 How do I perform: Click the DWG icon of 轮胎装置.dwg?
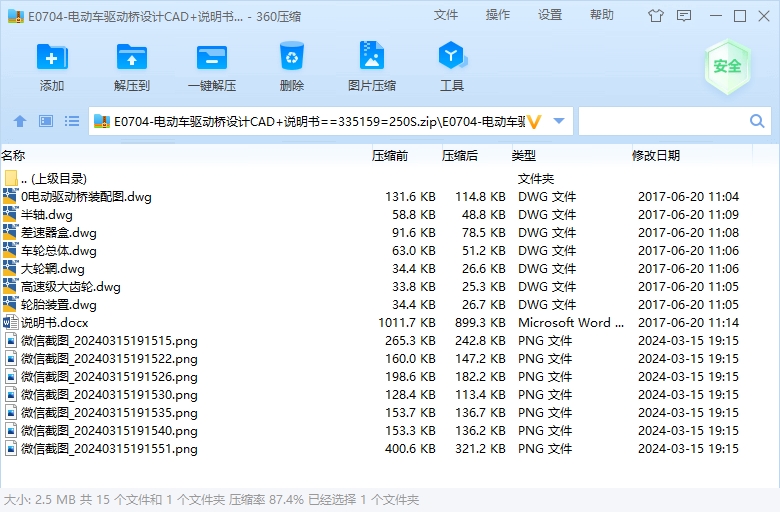tap(10, 305)
